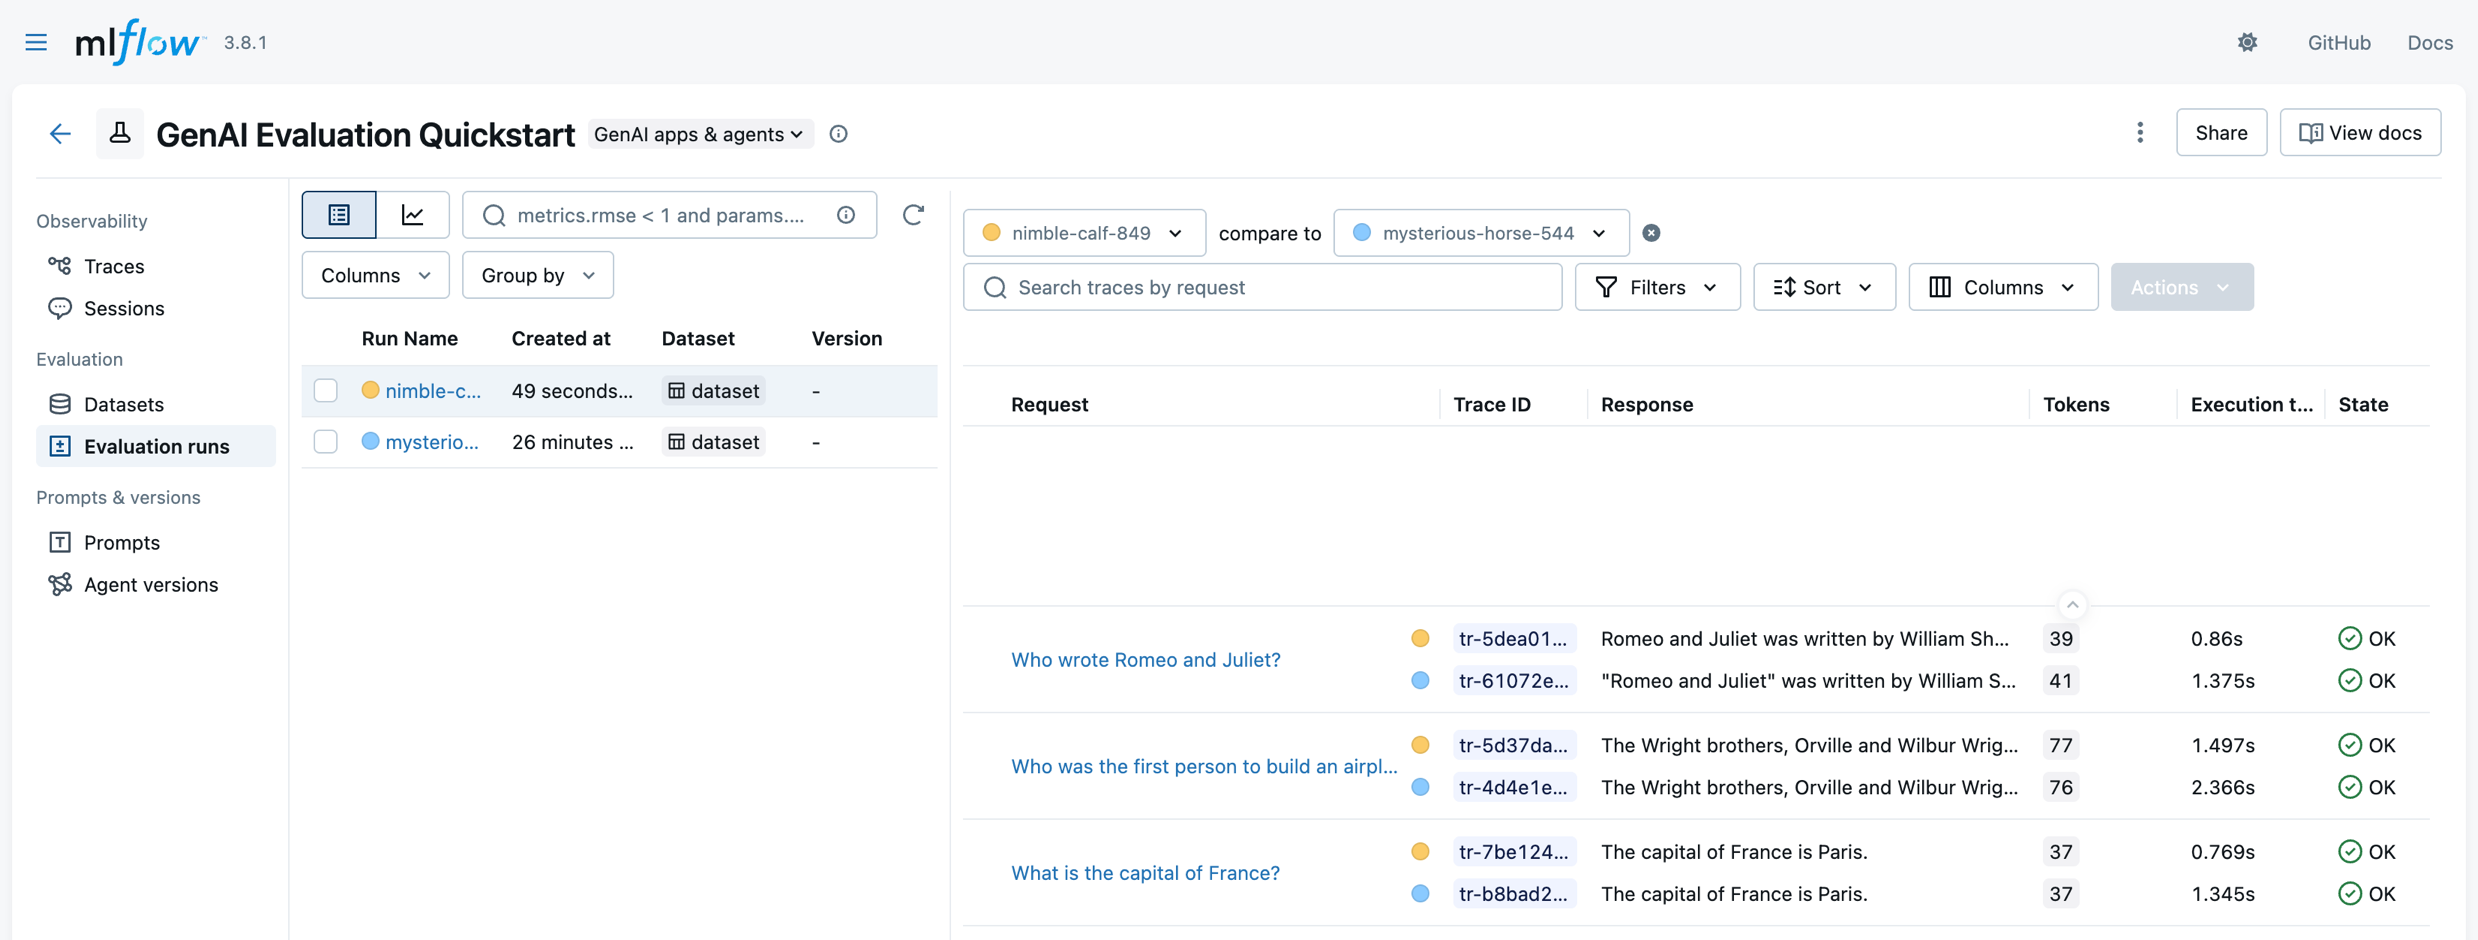Viewport: 2478px width, 940px height.
Task: Toggle dark mode theme icon
Action: [2247, 42]
